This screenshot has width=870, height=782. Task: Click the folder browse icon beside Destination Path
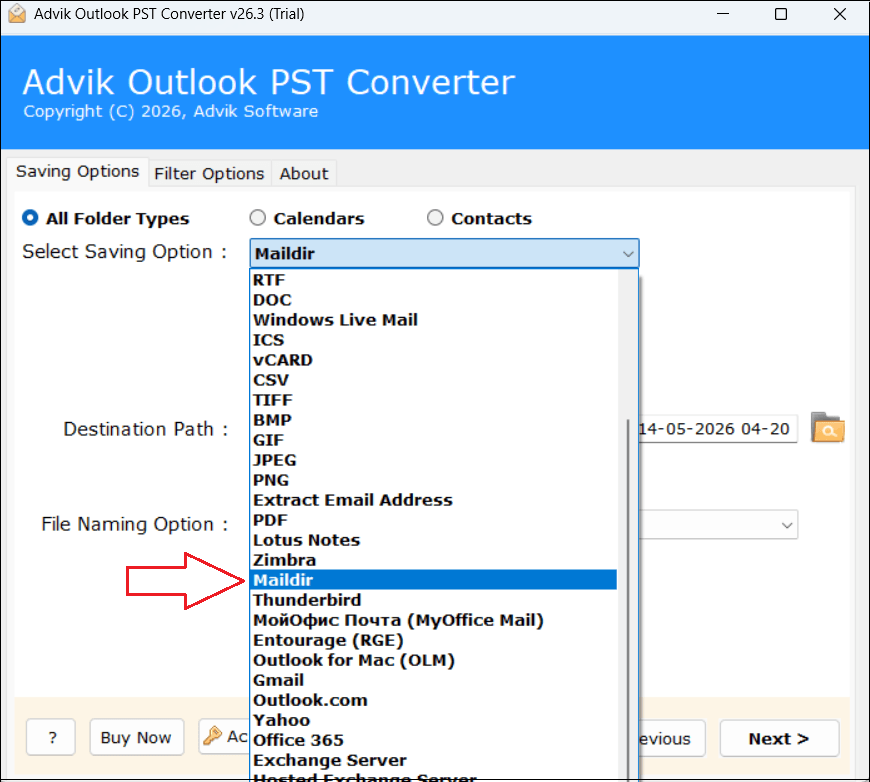pos(827,428)
